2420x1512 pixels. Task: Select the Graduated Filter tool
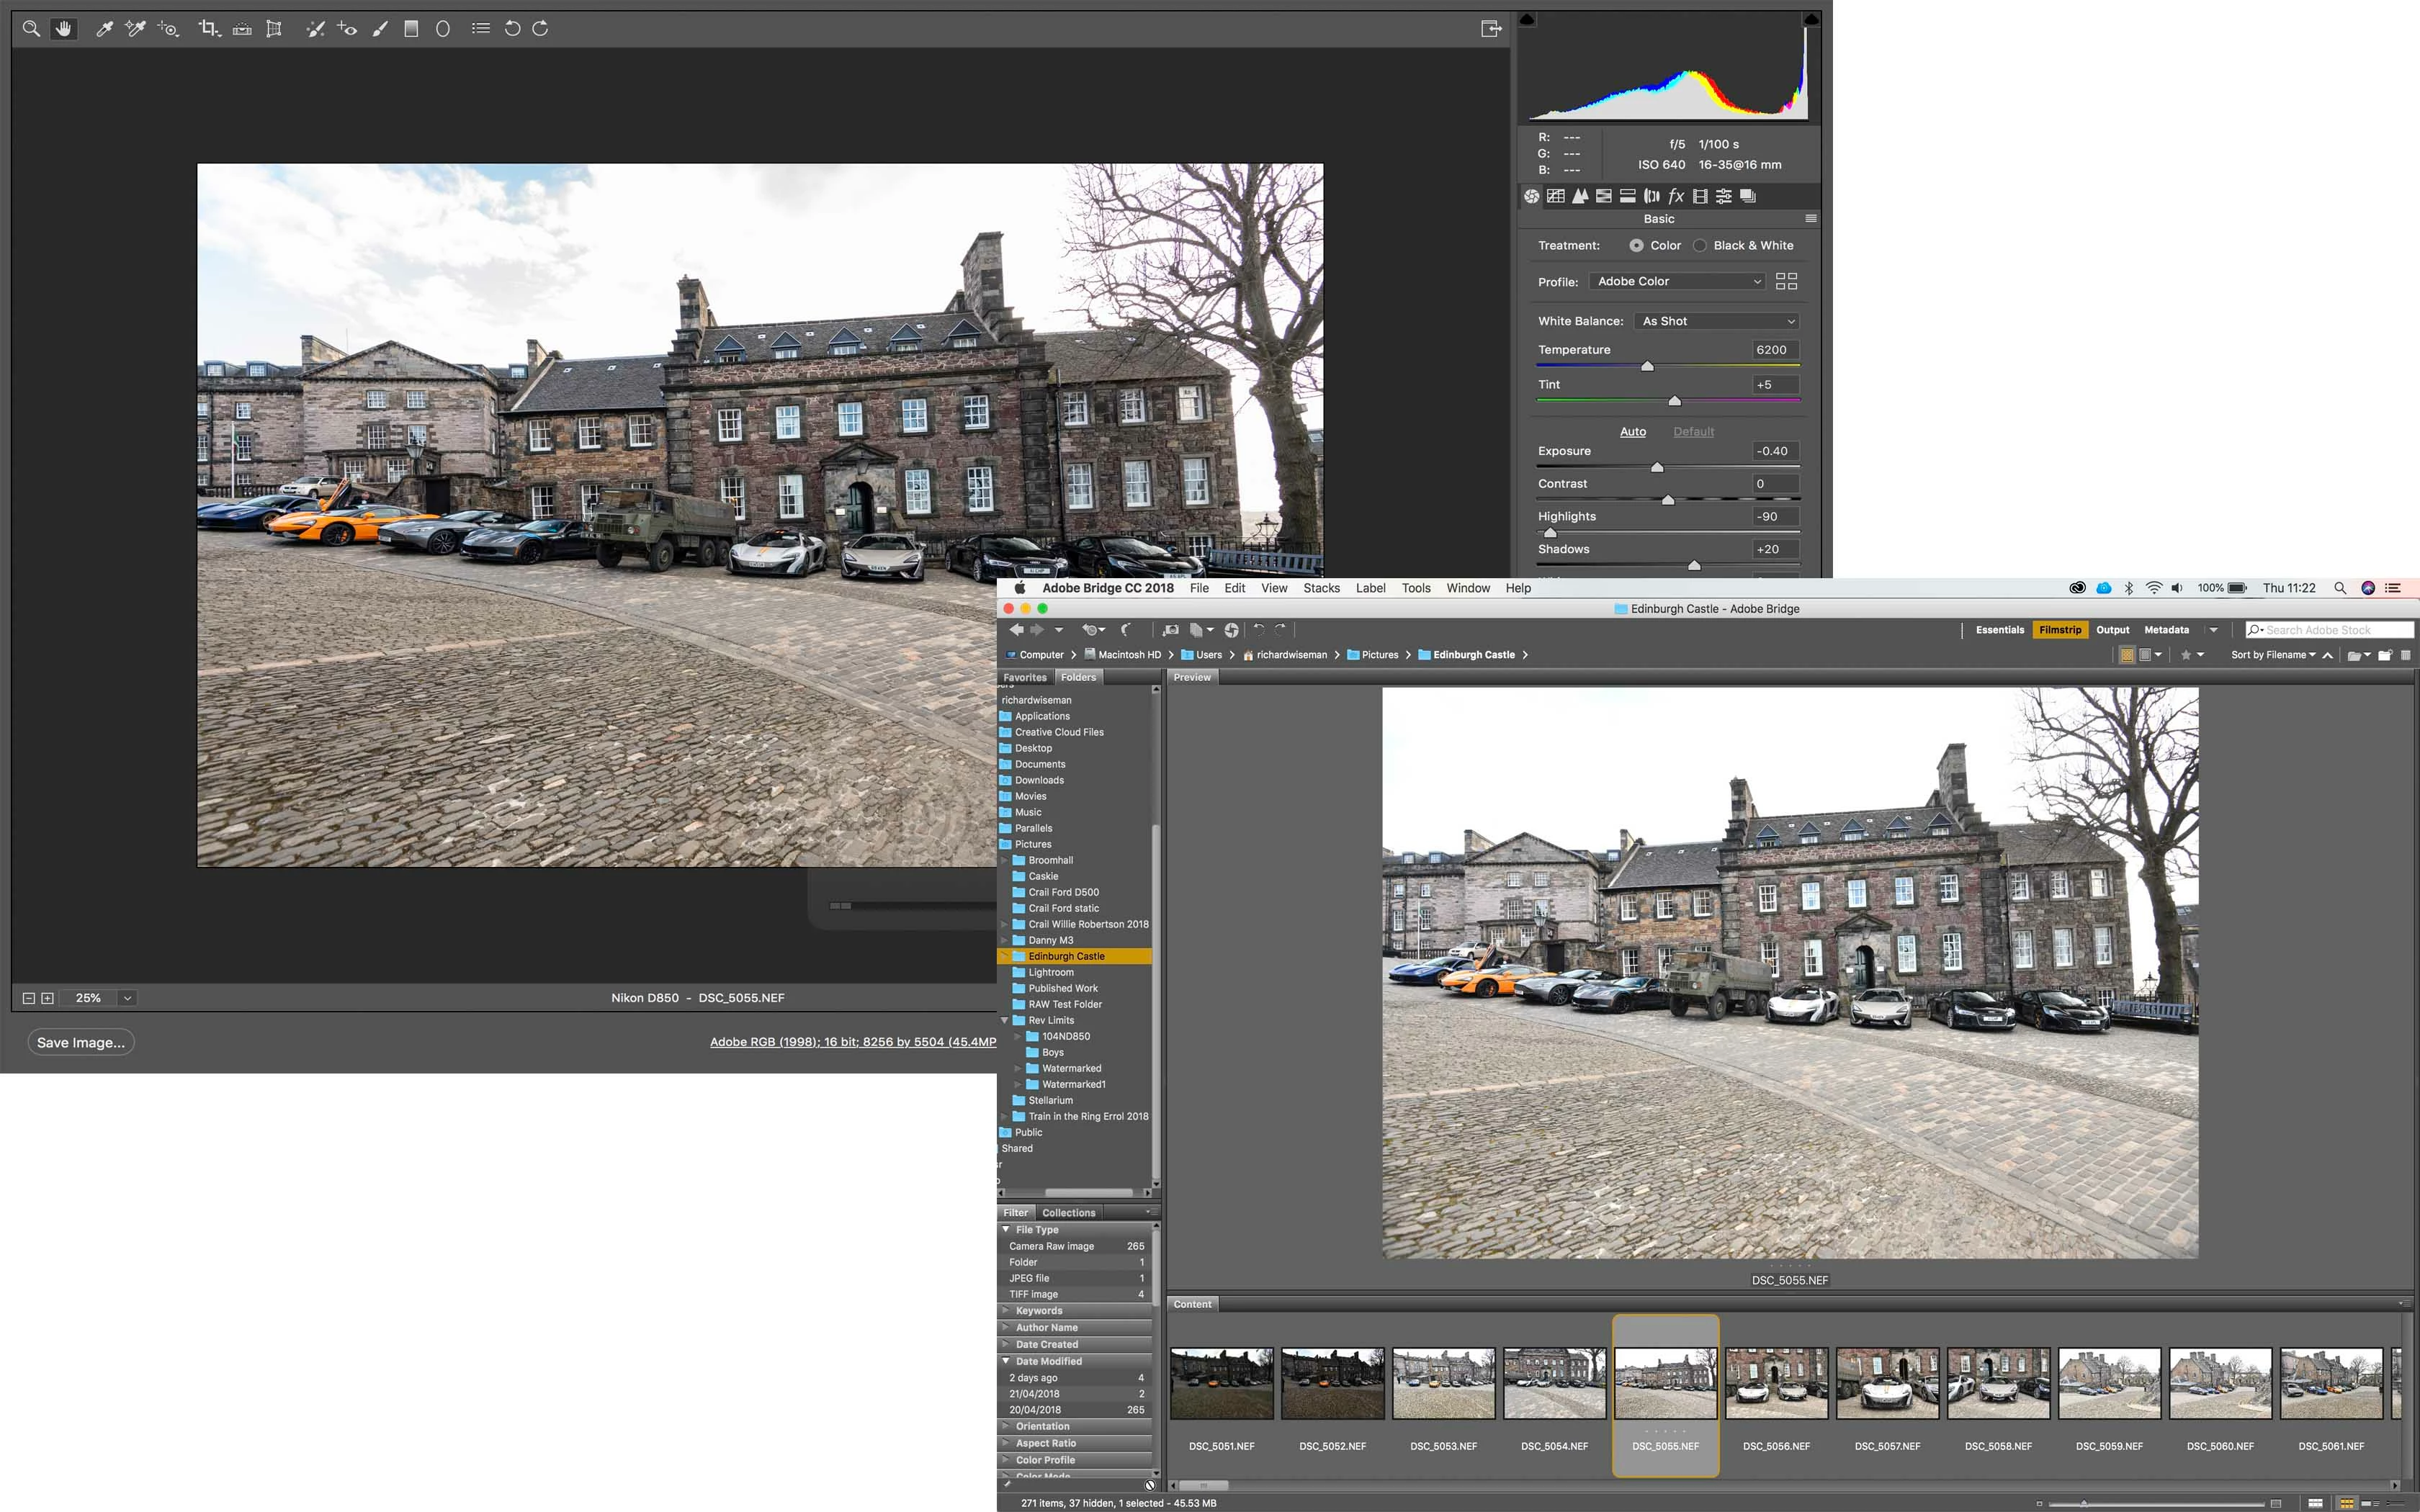click(411, 29)
